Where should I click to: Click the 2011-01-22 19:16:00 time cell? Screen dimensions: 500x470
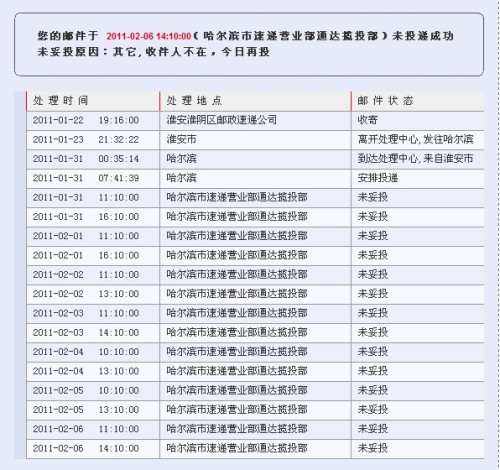click(x=86, y=120)
